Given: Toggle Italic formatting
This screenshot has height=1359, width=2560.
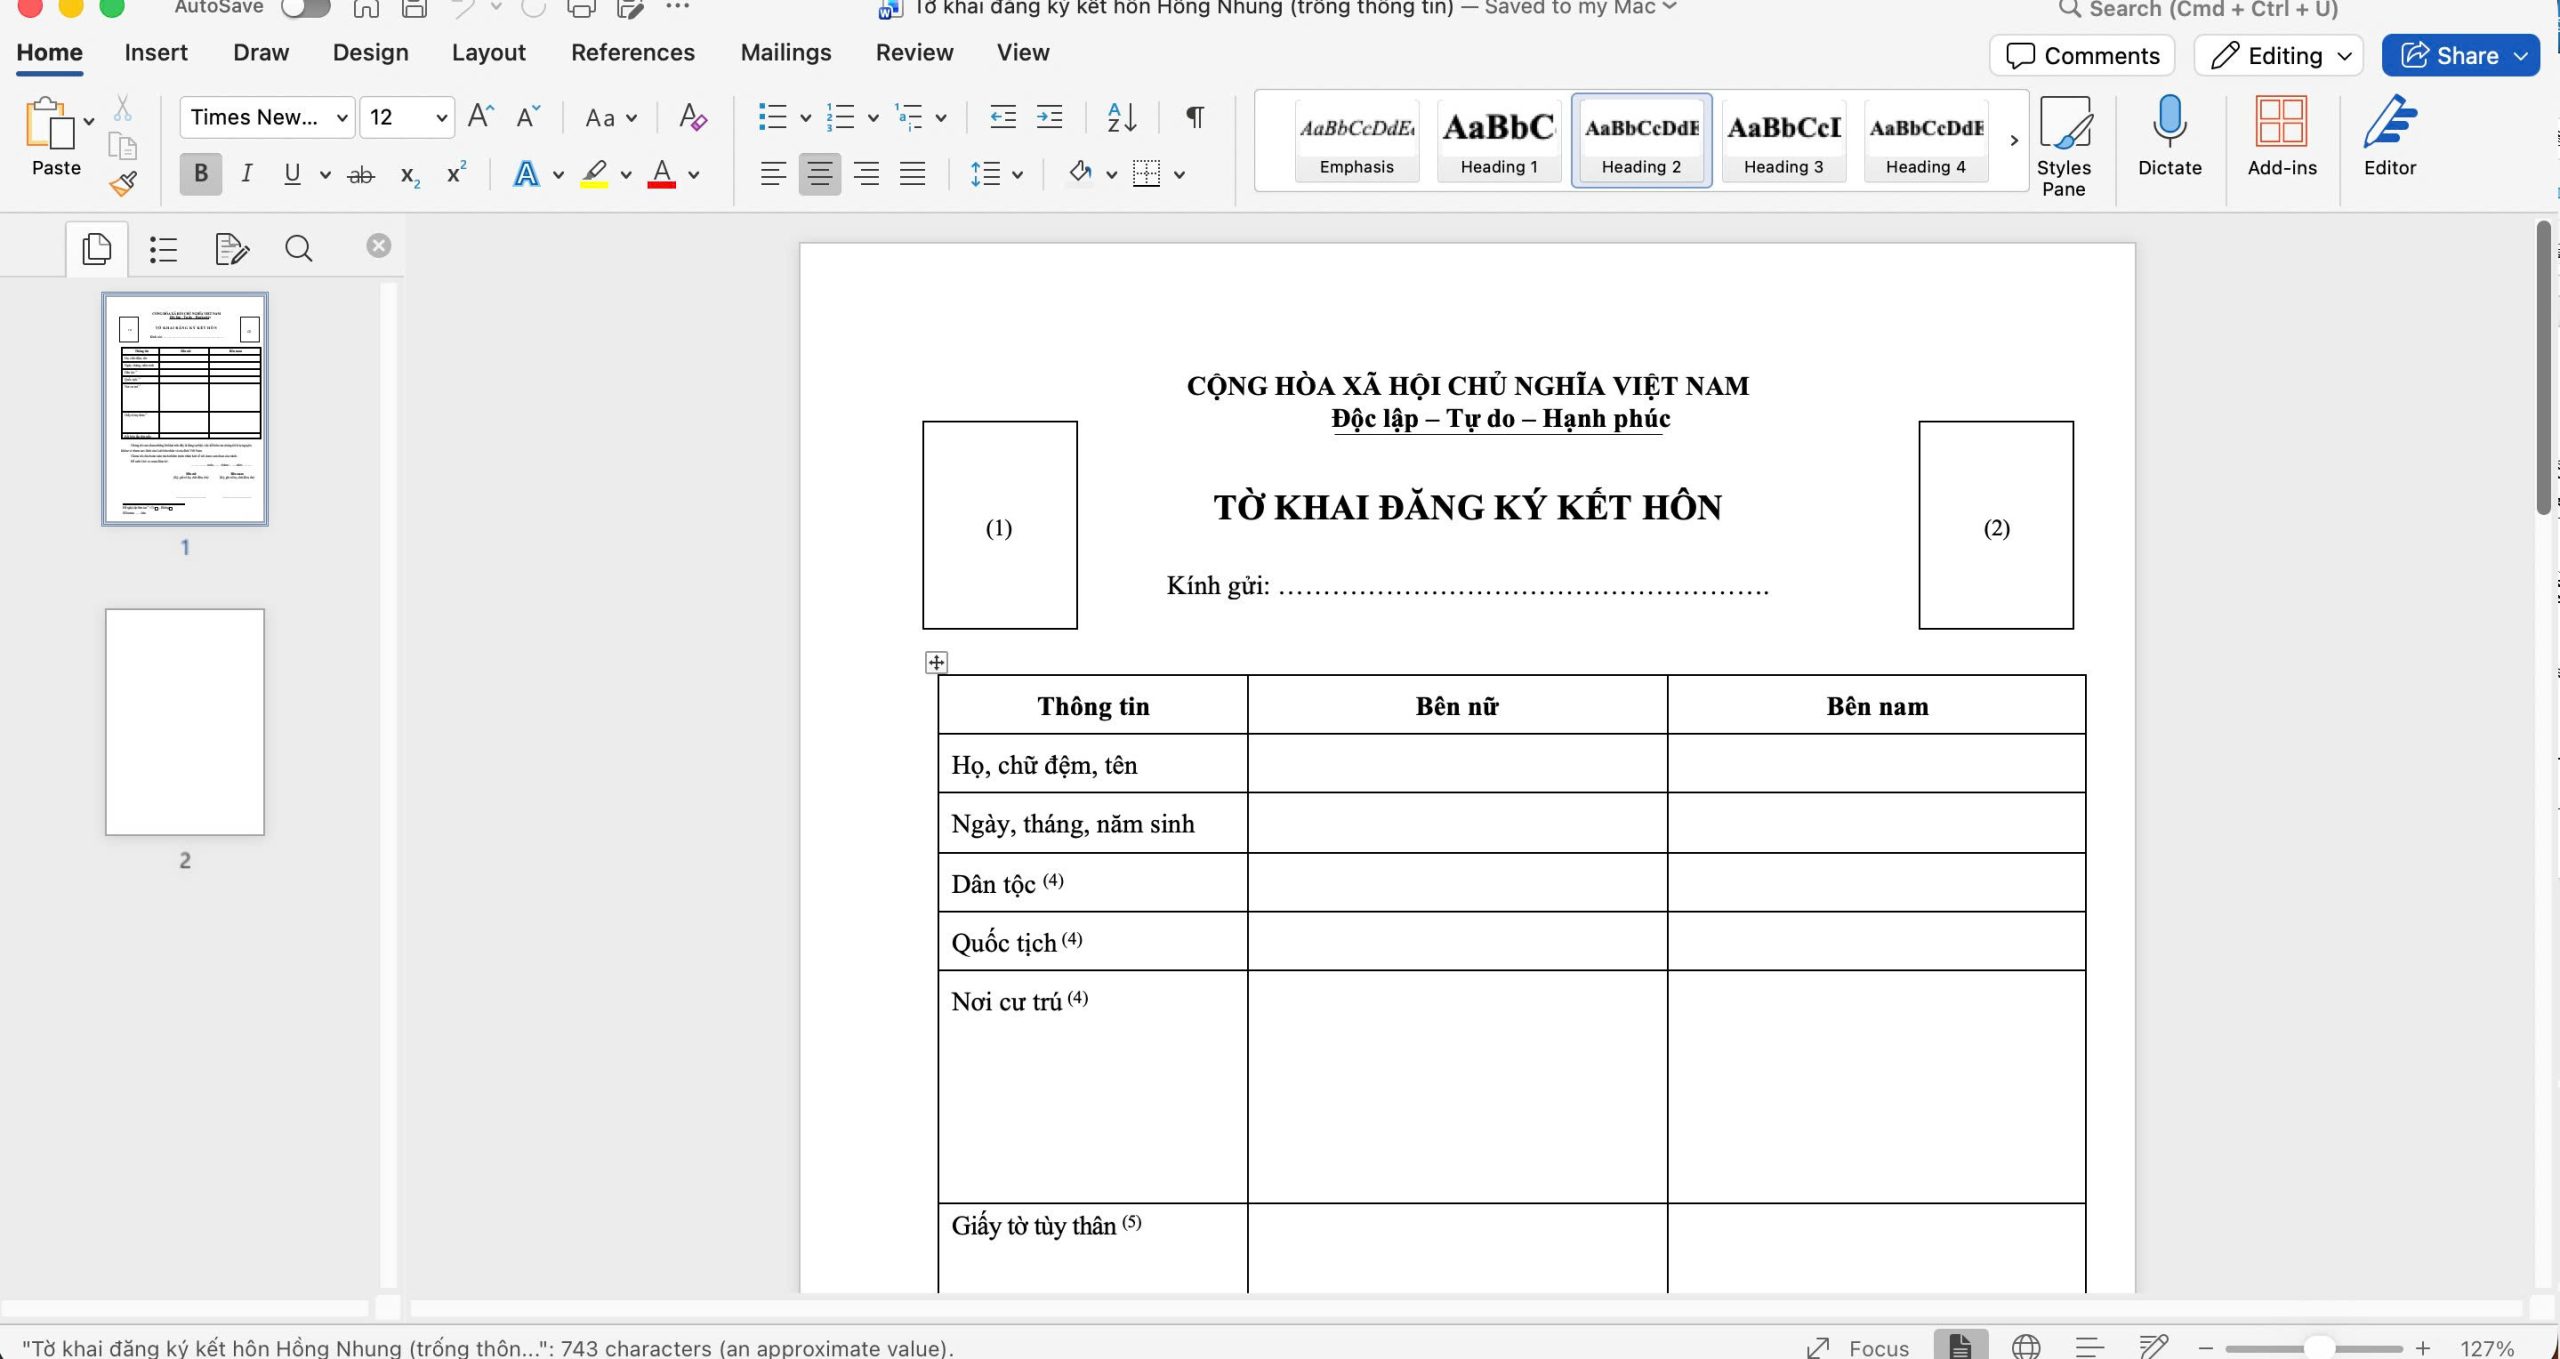Looking at the screenshot, I should (246, 174).
